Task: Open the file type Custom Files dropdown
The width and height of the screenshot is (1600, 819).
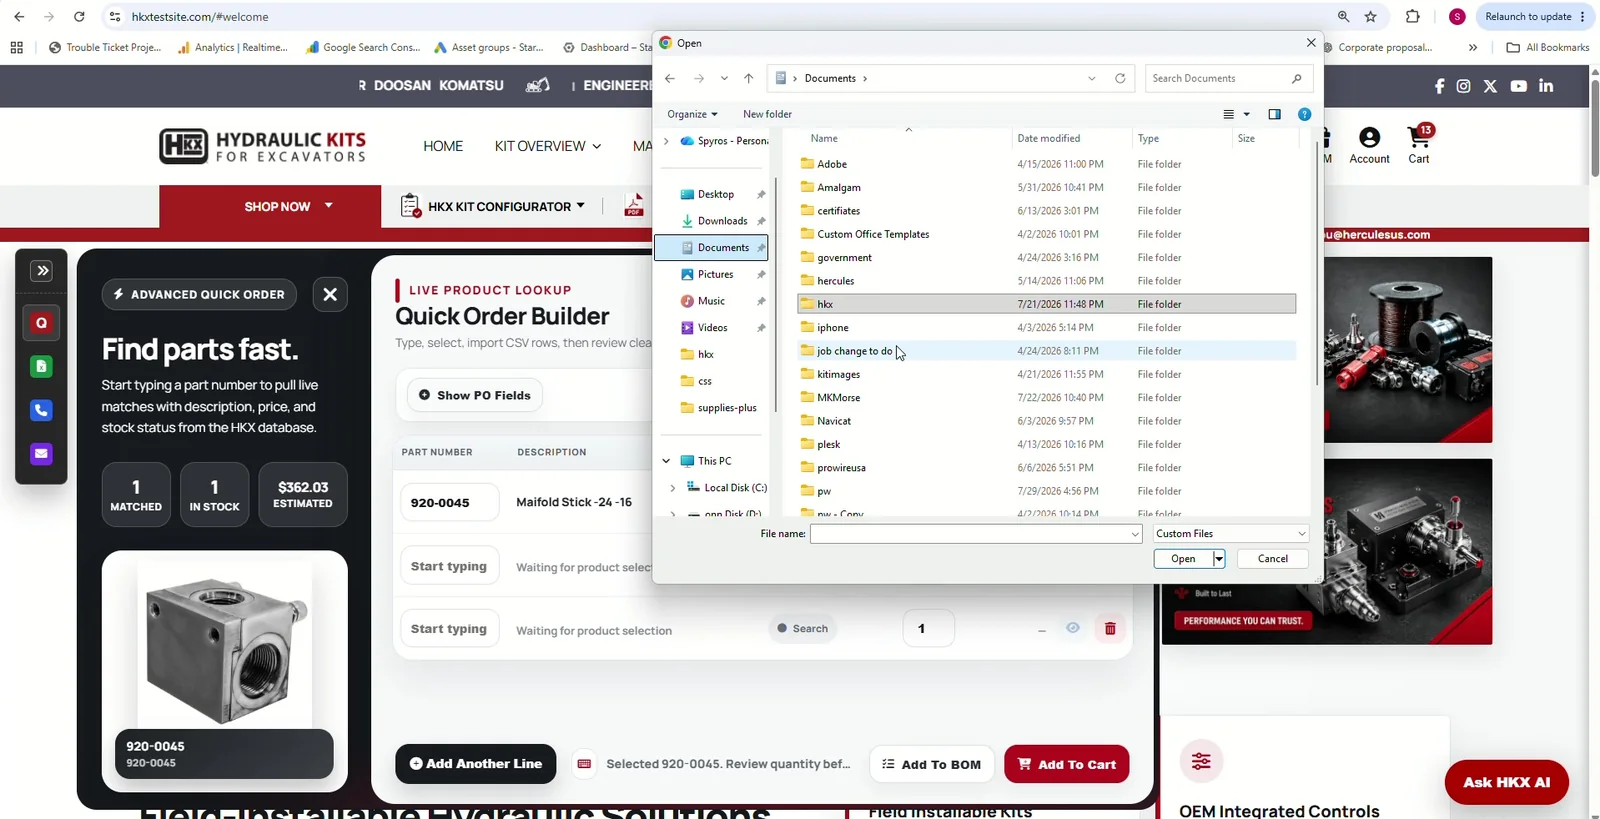Action: click(1230, 534)
